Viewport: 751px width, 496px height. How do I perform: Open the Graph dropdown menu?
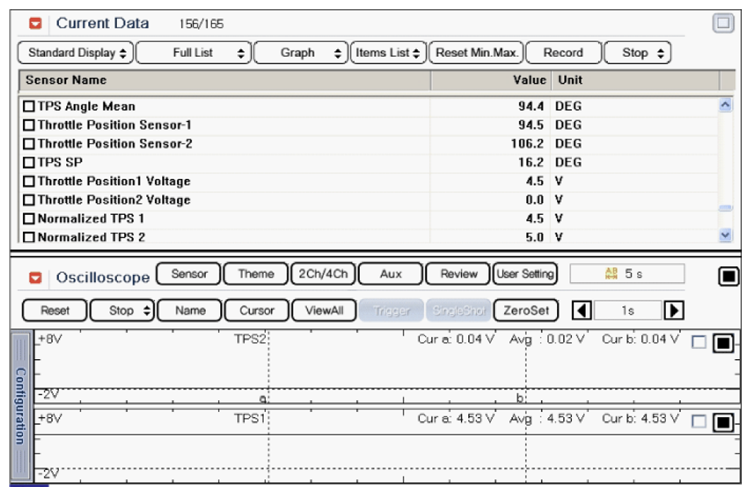(x=299, y=53)
